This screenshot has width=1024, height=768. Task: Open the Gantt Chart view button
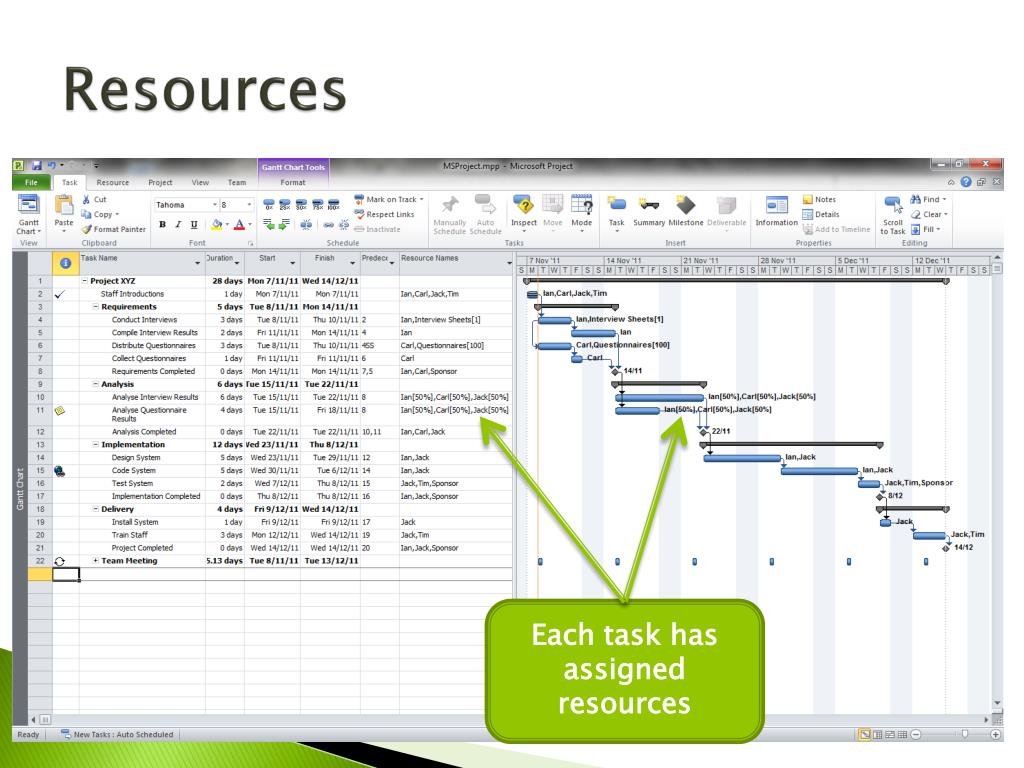point(28,215)
